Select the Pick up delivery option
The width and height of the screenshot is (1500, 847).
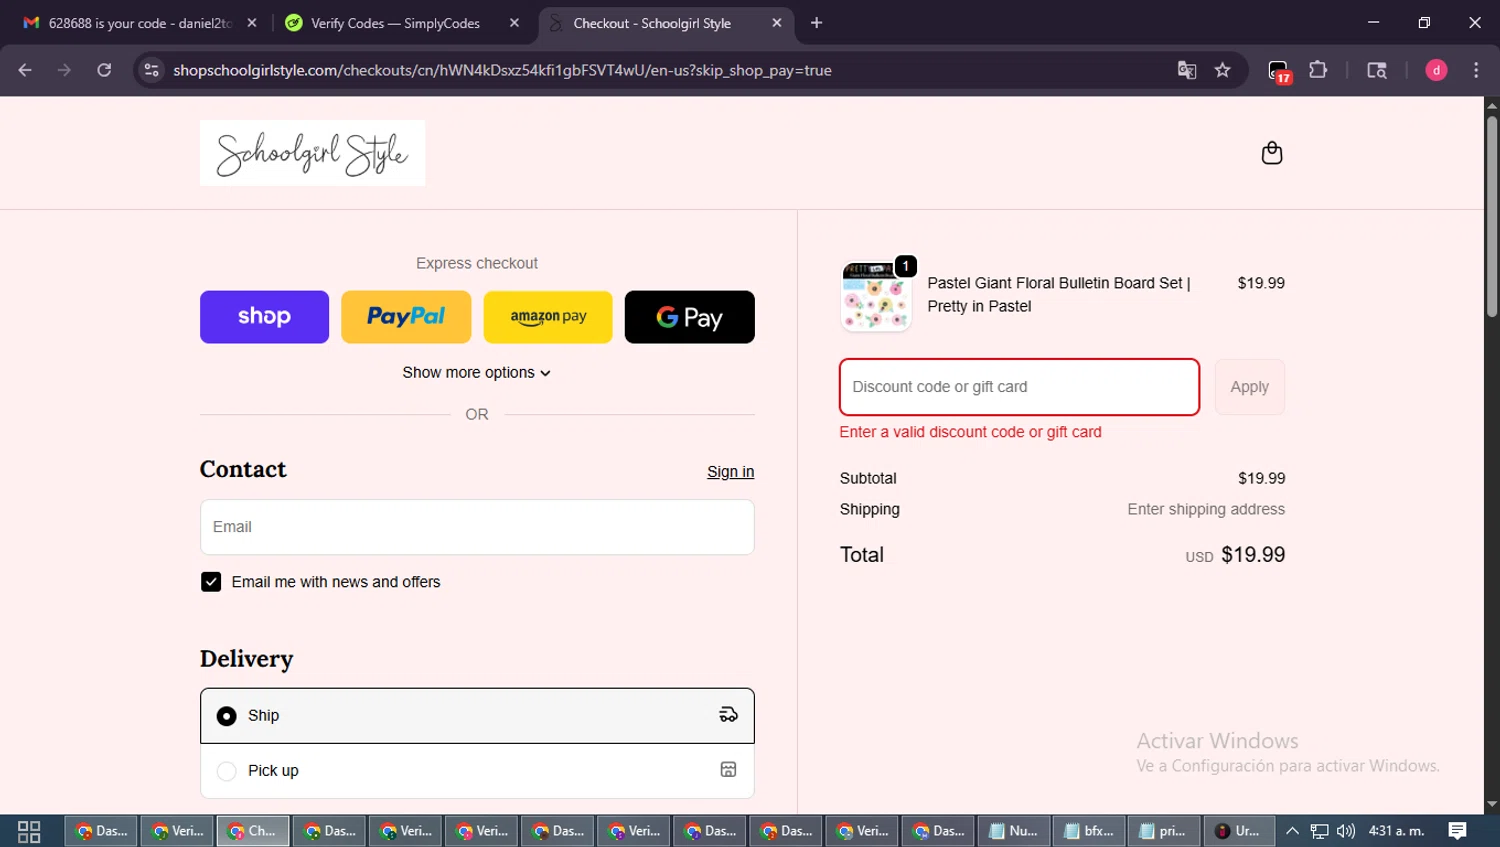(477, 771)
